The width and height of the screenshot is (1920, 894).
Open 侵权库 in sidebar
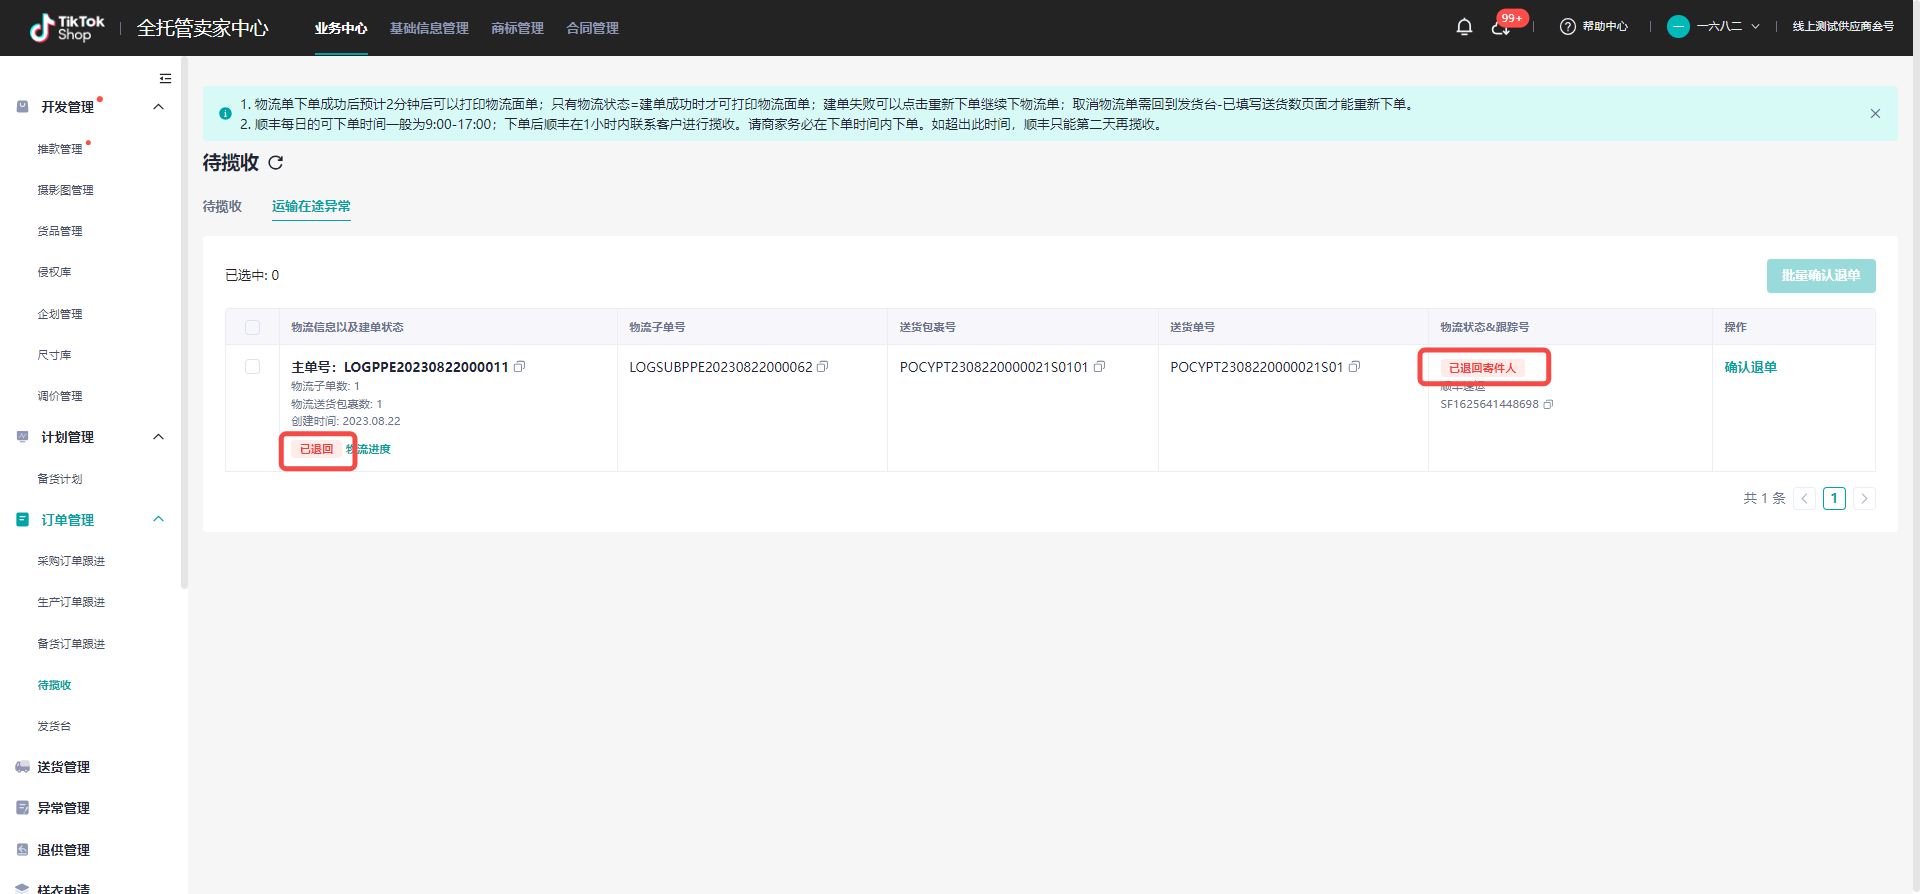(x=54, y=272)
